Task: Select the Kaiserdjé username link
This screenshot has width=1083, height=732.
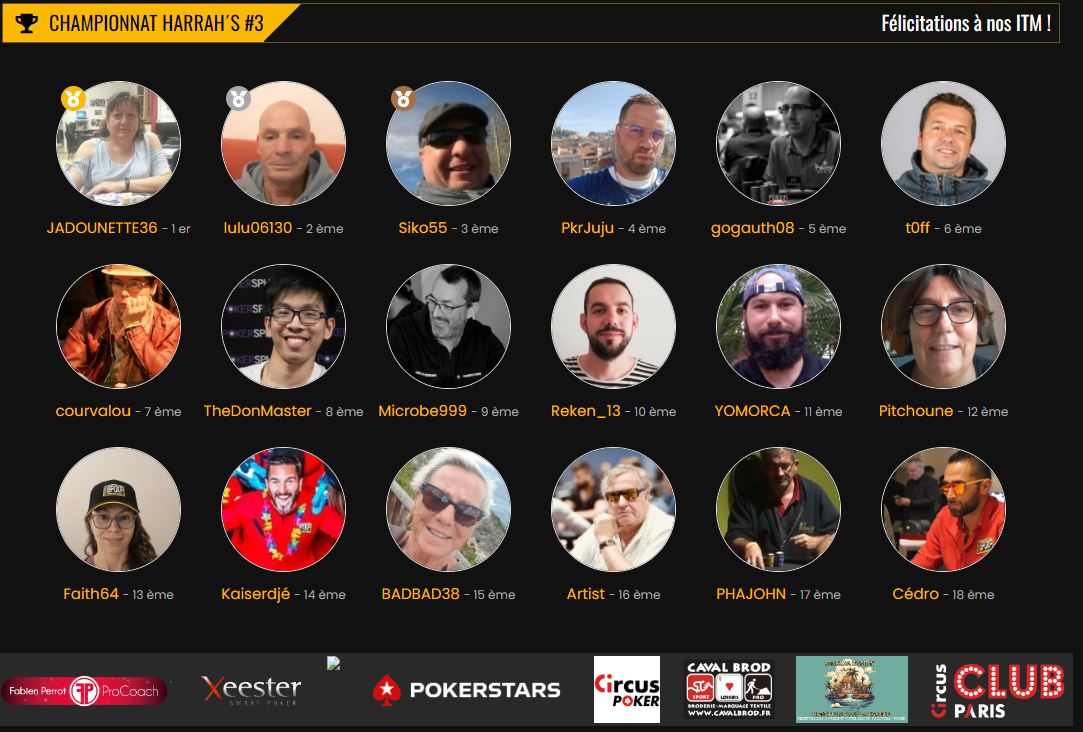Action: 256,594
